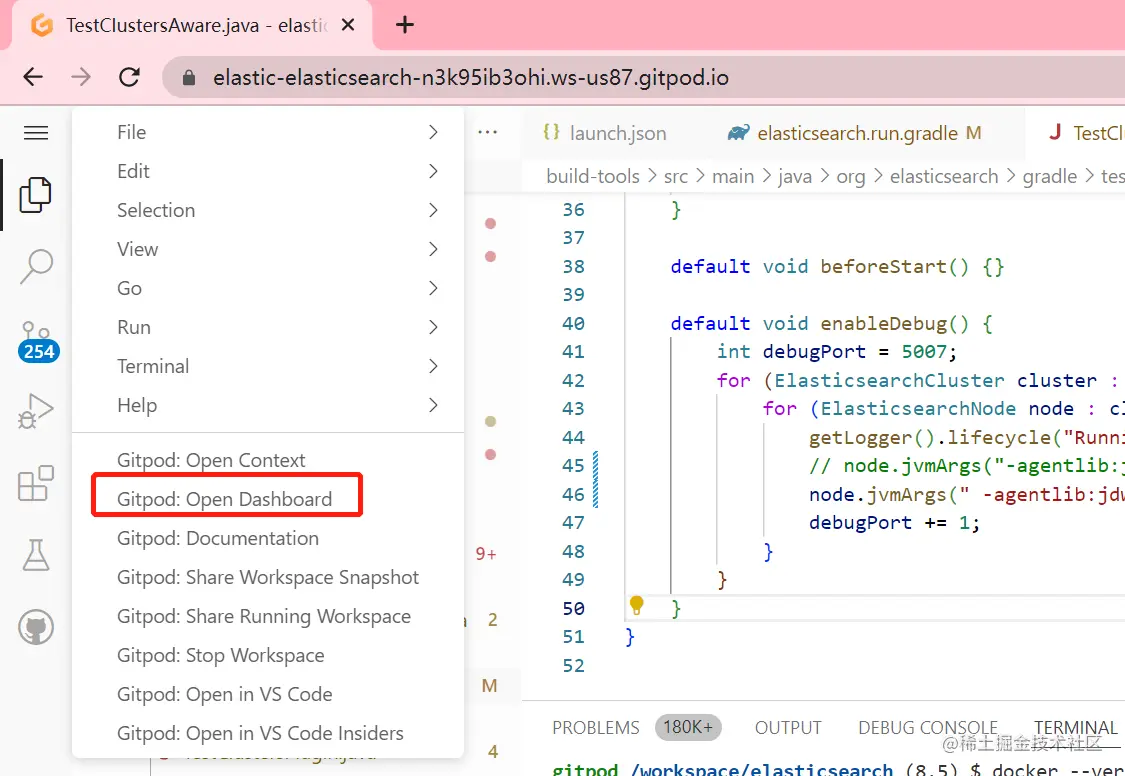Click the 180K+ problems count badge

tap(688, 727)
